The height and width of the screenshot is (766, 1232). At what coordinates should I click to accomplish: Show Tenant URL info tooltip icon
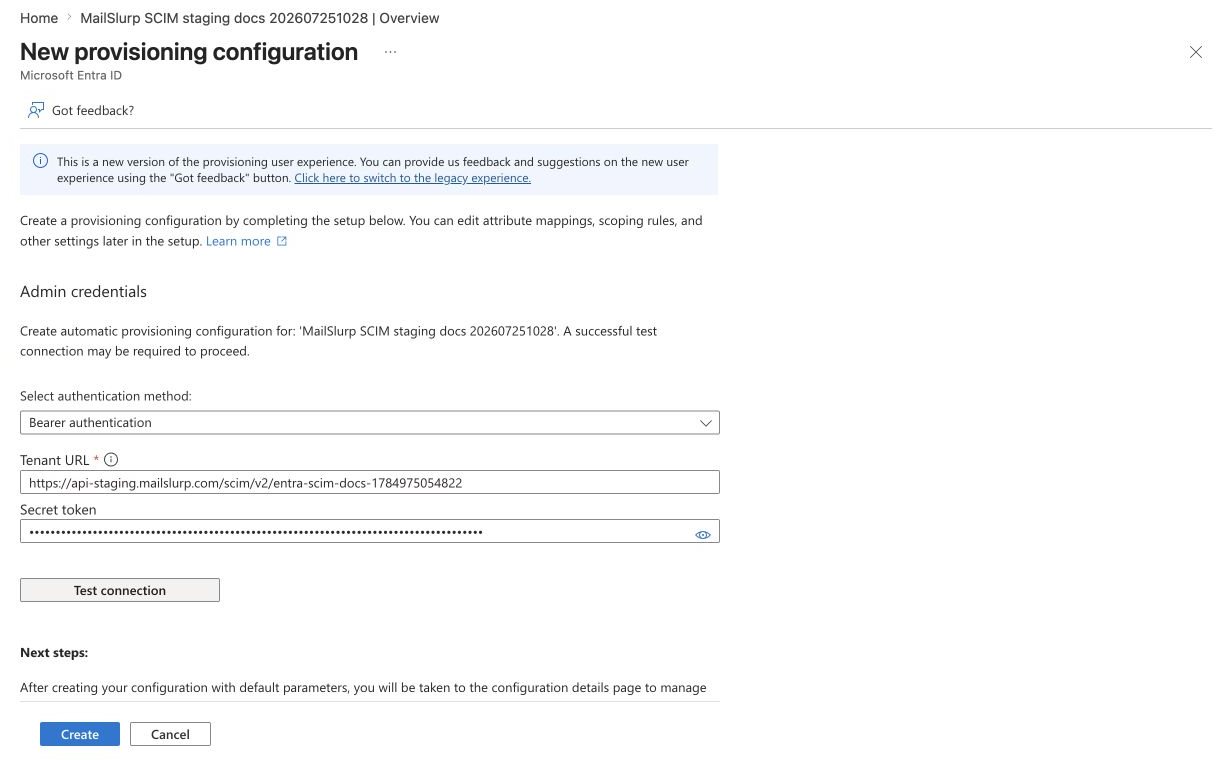click(x=111, y=460)
